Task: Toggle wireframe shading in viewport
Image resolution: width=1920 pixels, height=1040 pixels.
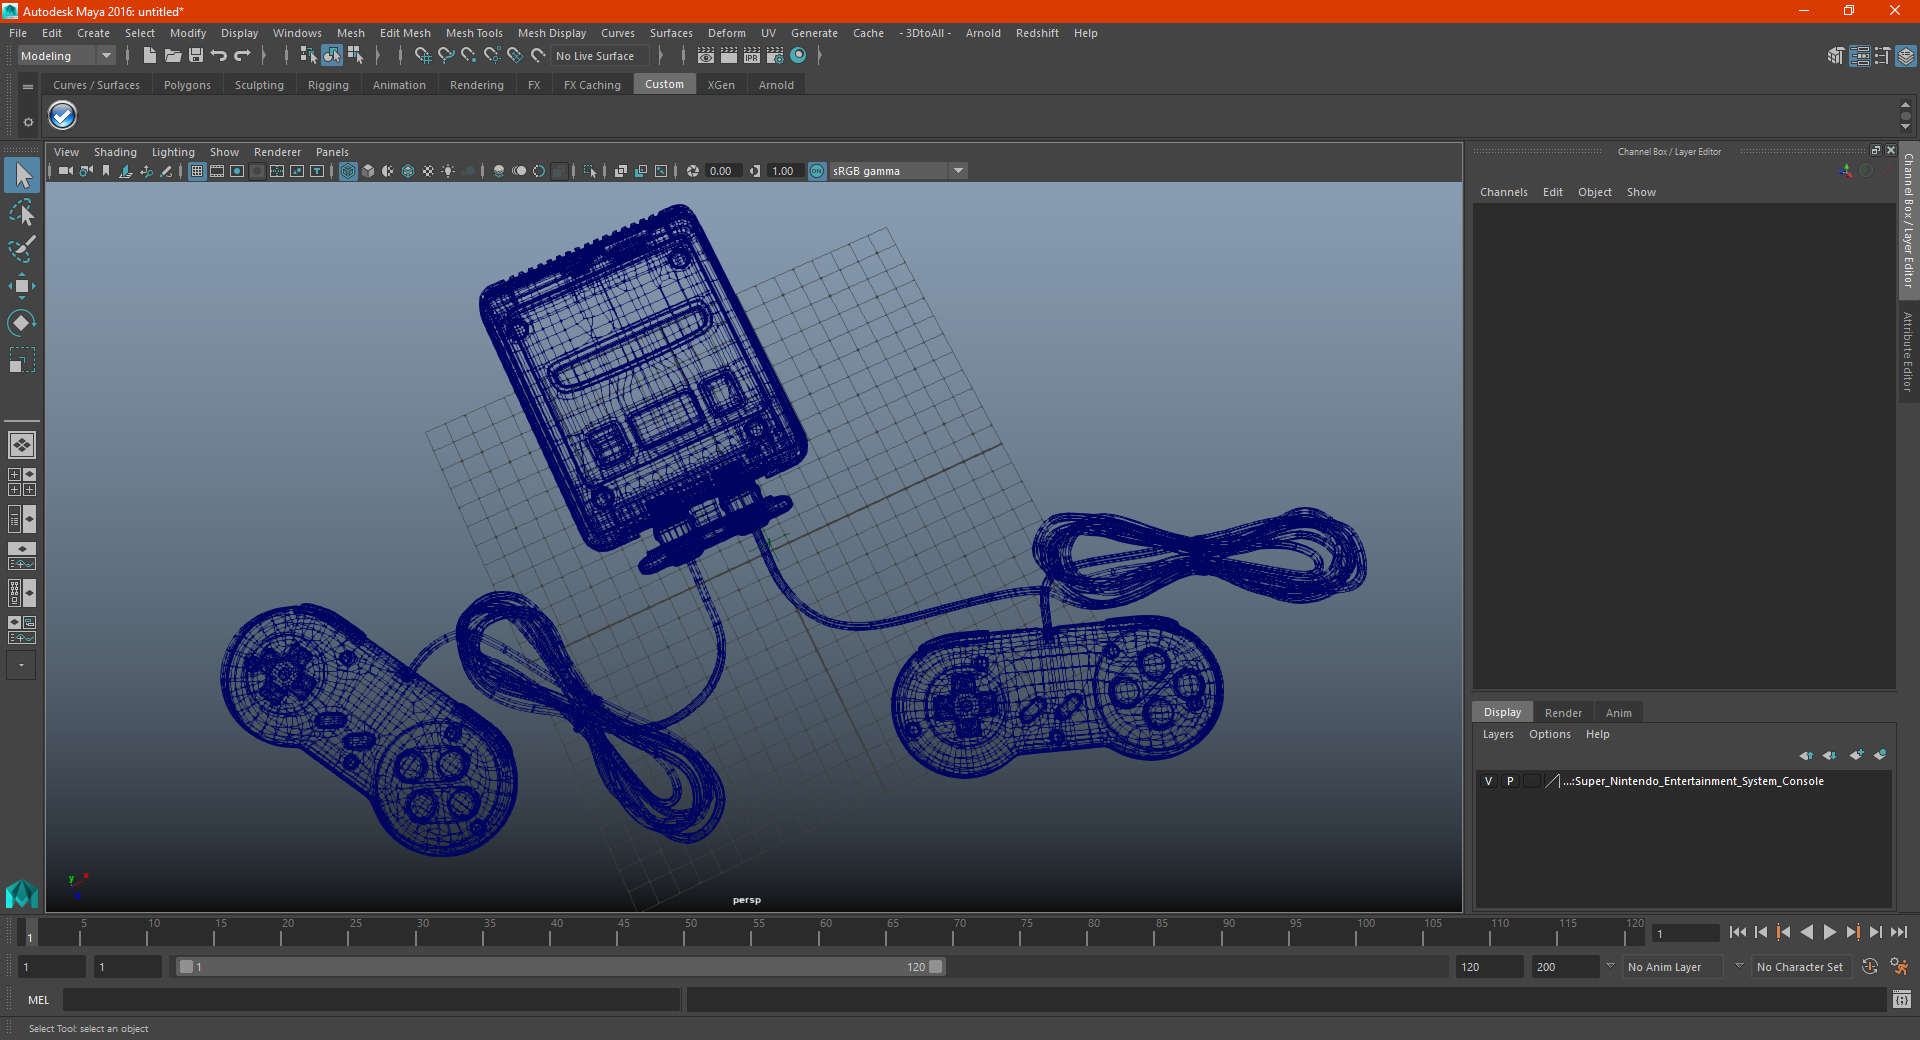Action: [x=348, y=171]
